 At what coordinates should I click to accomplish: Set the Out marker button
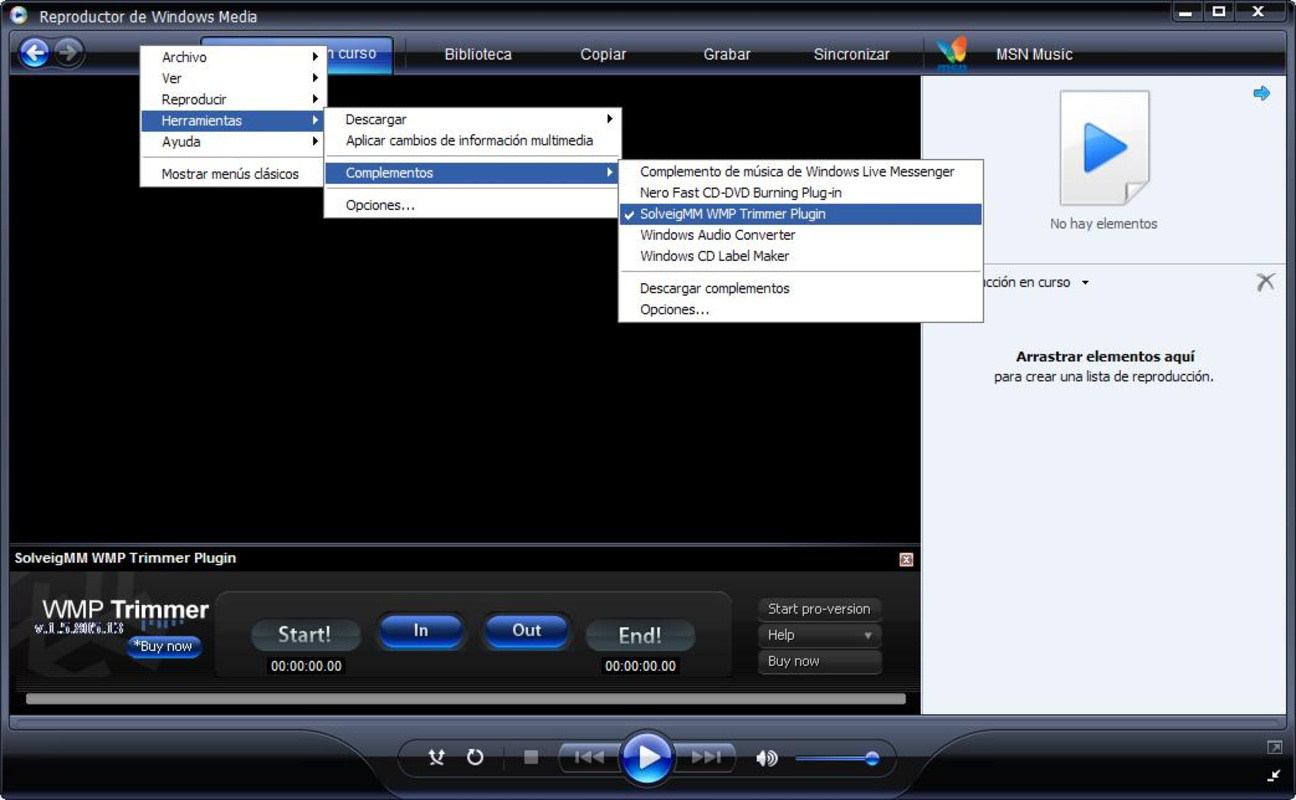tap(526, 630)
